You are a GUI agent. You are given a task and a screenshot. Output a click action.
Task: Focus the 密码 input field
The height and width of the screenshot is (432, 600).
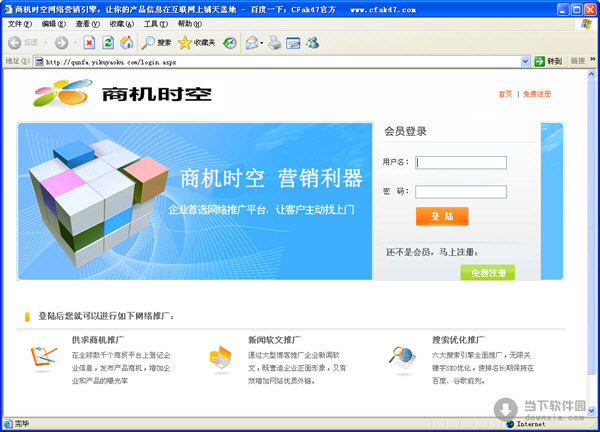pyautogui.click(x=461, y=192)
